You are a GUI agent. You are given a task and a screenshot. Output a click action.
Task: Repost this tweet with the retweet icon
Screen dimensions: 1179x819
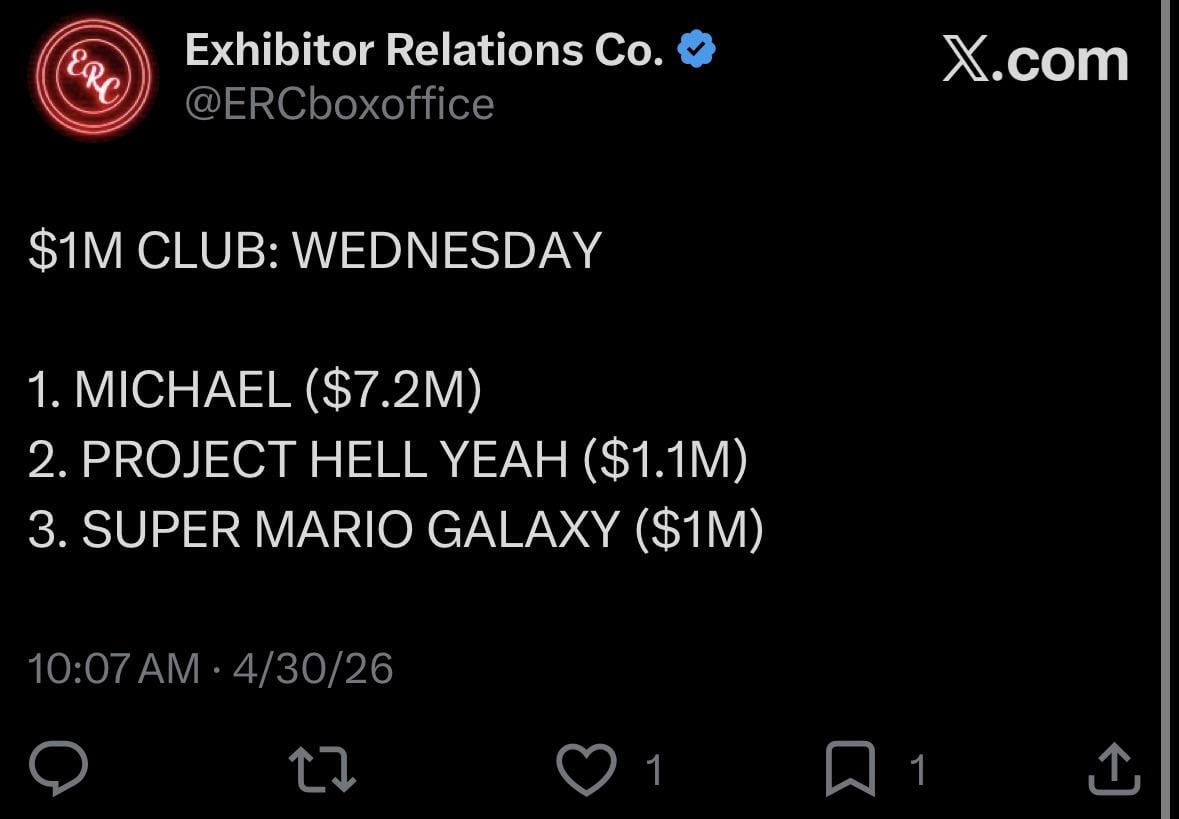pyautogui.click(x=322, y=770)
